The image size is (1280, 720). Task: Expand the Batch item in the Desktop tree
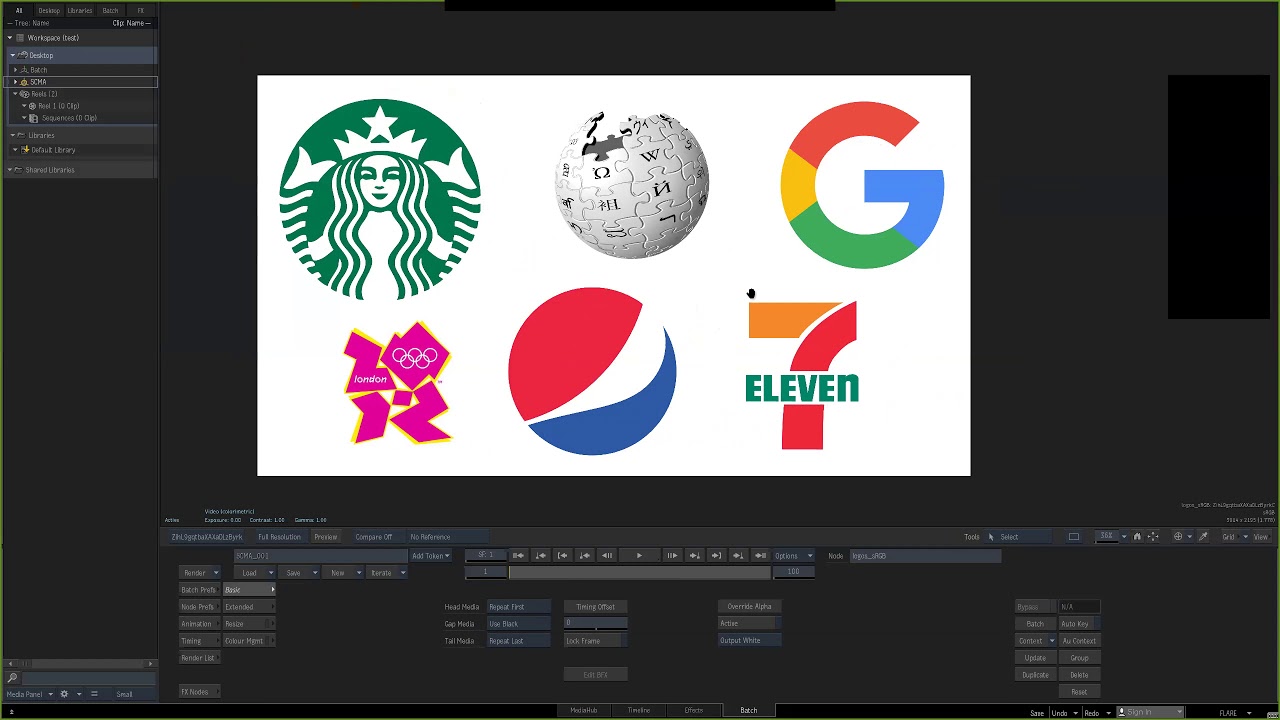(x=15, y=70)
